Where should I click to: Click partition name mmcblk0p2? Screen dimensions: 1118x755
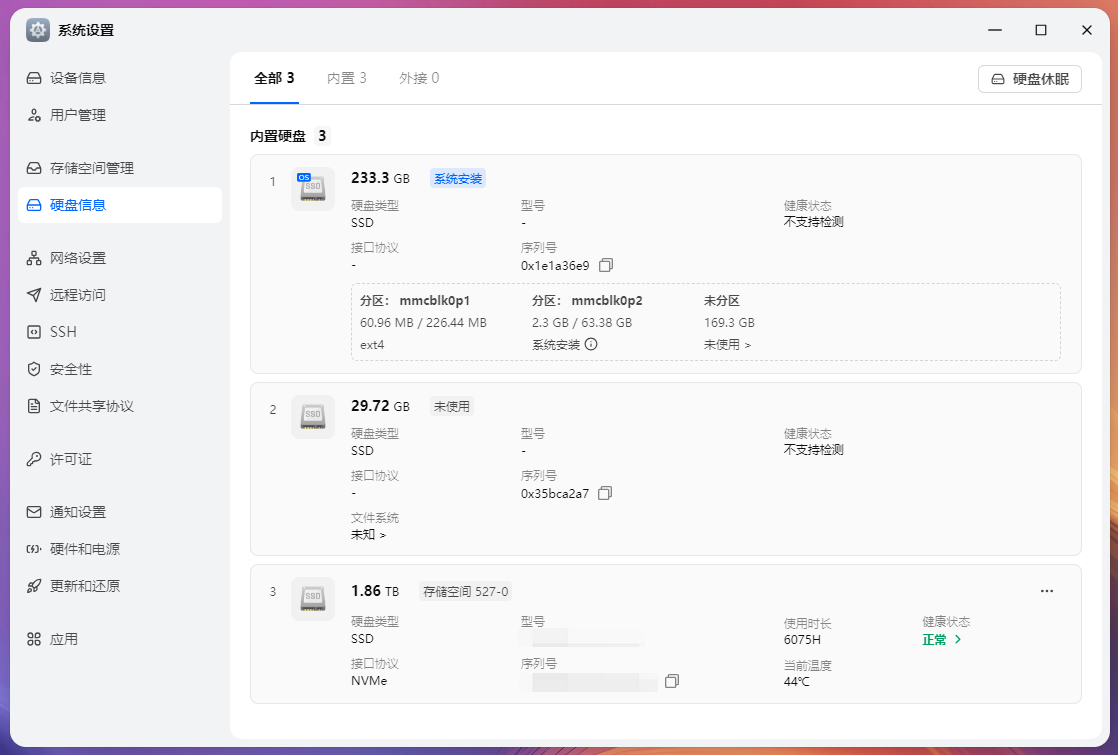pyautogui.click(x=607, y=301)
